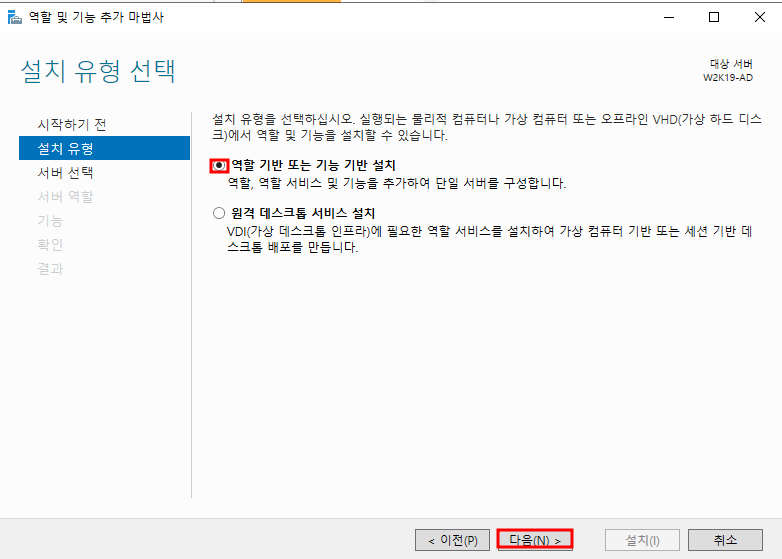
Task: Select the 설치 유형 step in sidebar
Action: [104, 148]
